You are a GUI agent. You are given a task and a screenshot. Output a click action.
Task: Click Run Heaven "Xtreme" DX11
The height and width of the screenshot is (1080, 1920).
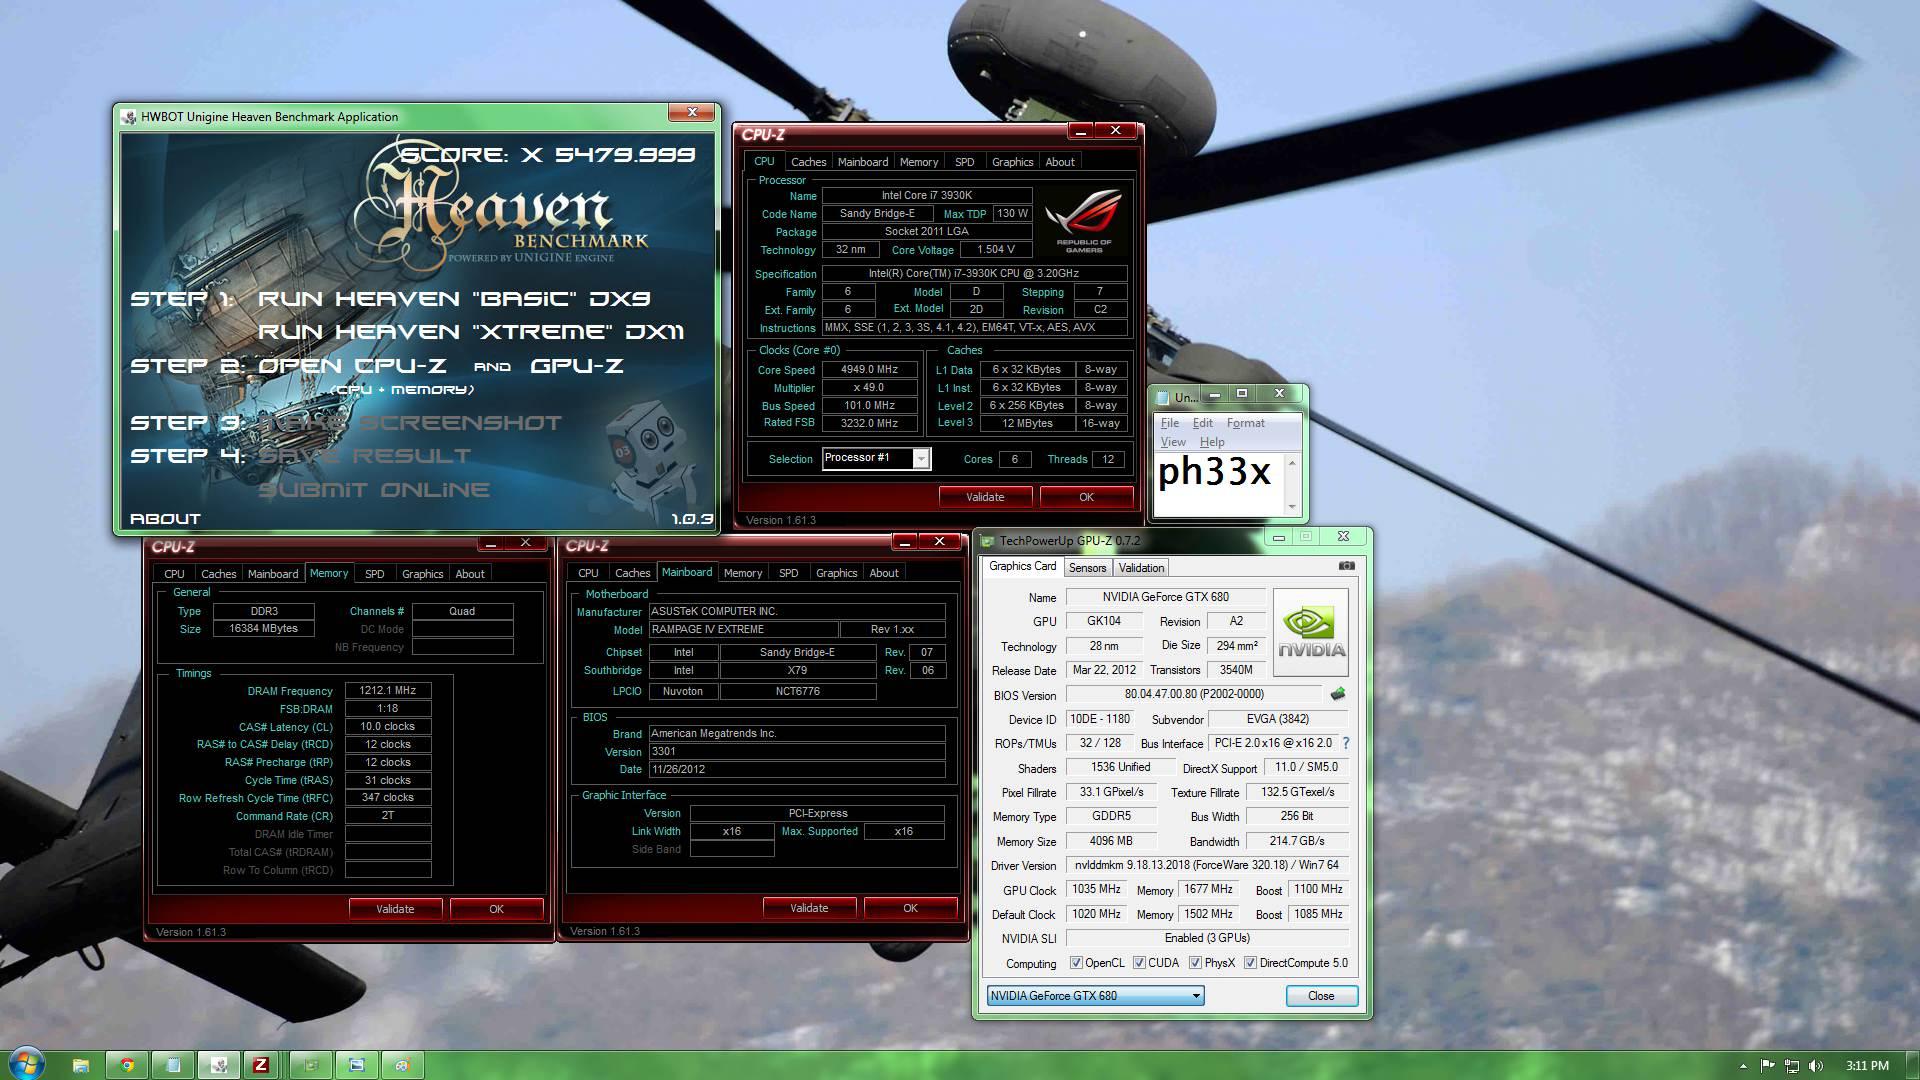[472, 332]
